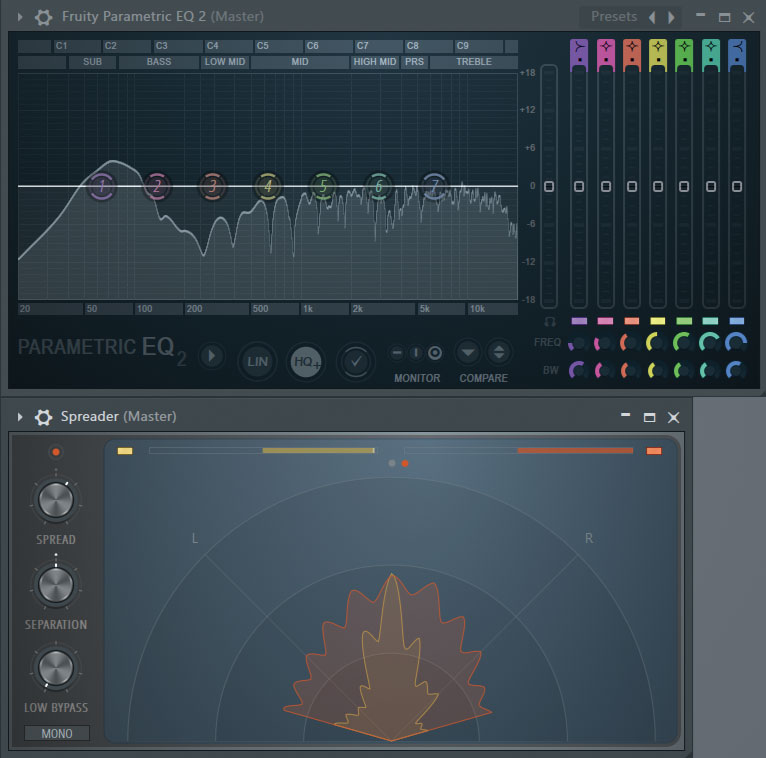Click EQ band 2 node on graph

[157, 186]
